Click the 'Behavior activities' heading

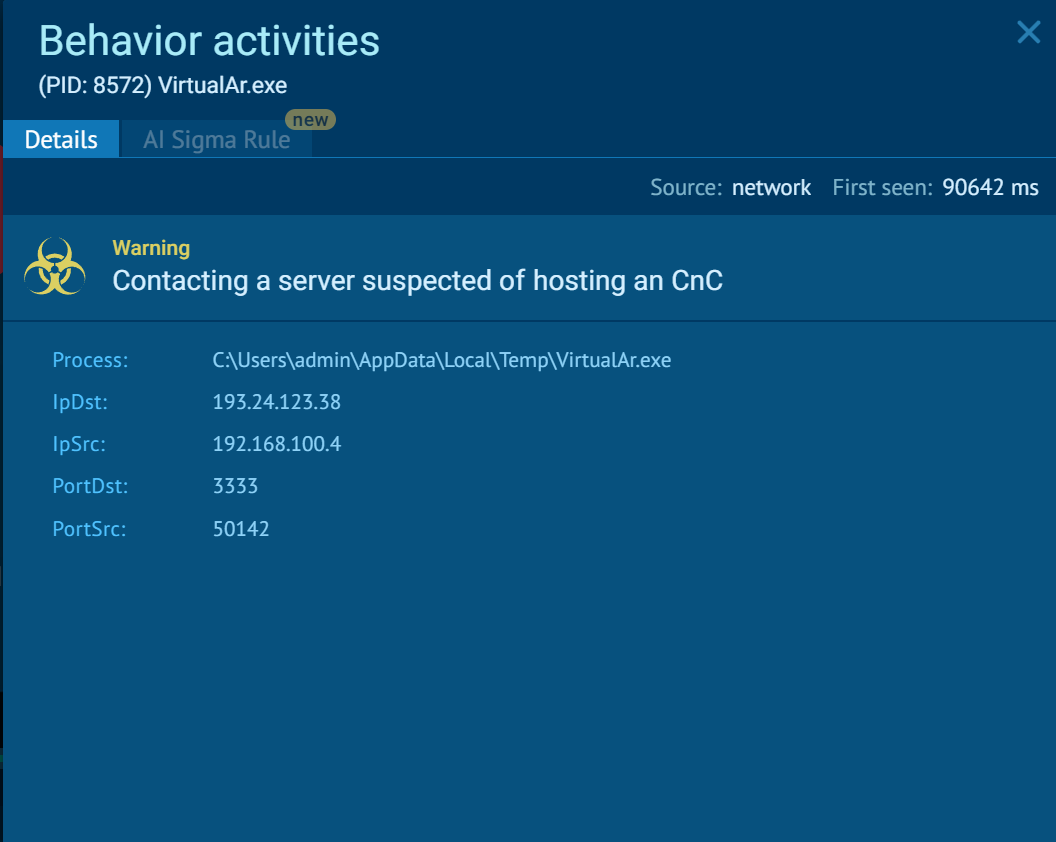[209, 41]
